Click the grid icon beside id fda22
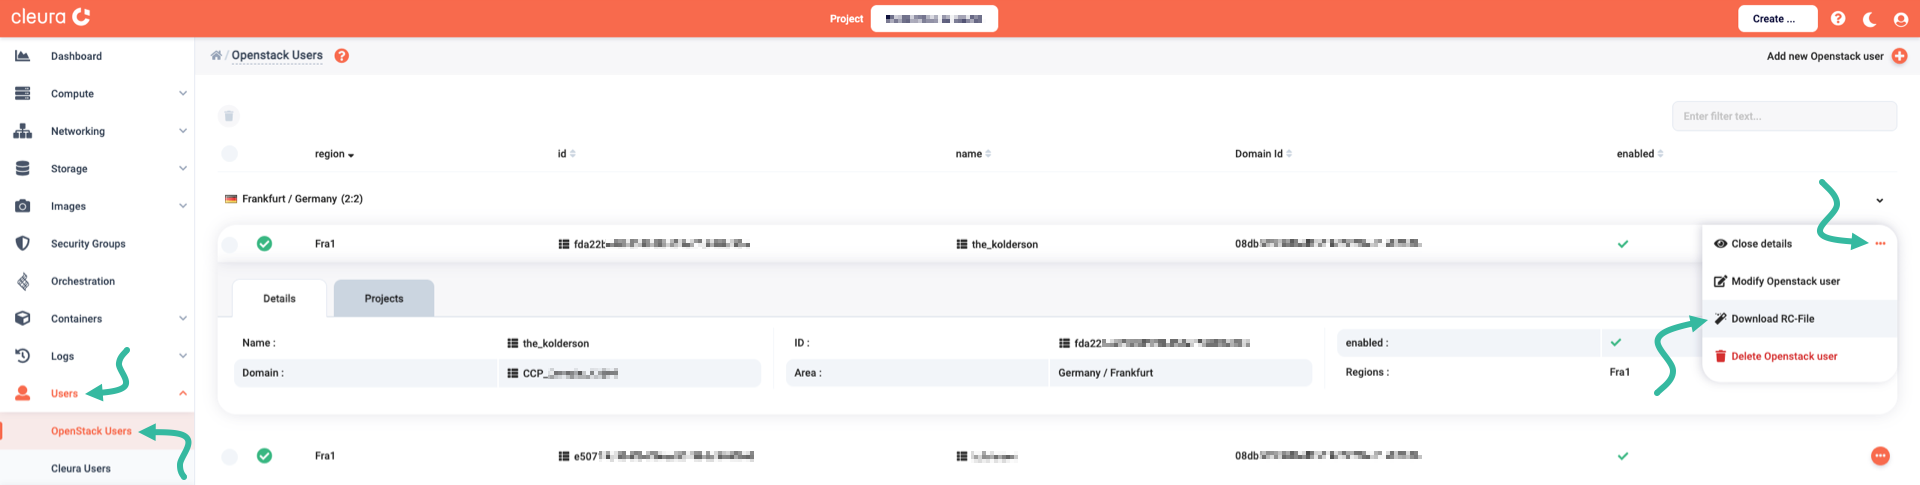Screen dimensions: 1920x485 564,244
